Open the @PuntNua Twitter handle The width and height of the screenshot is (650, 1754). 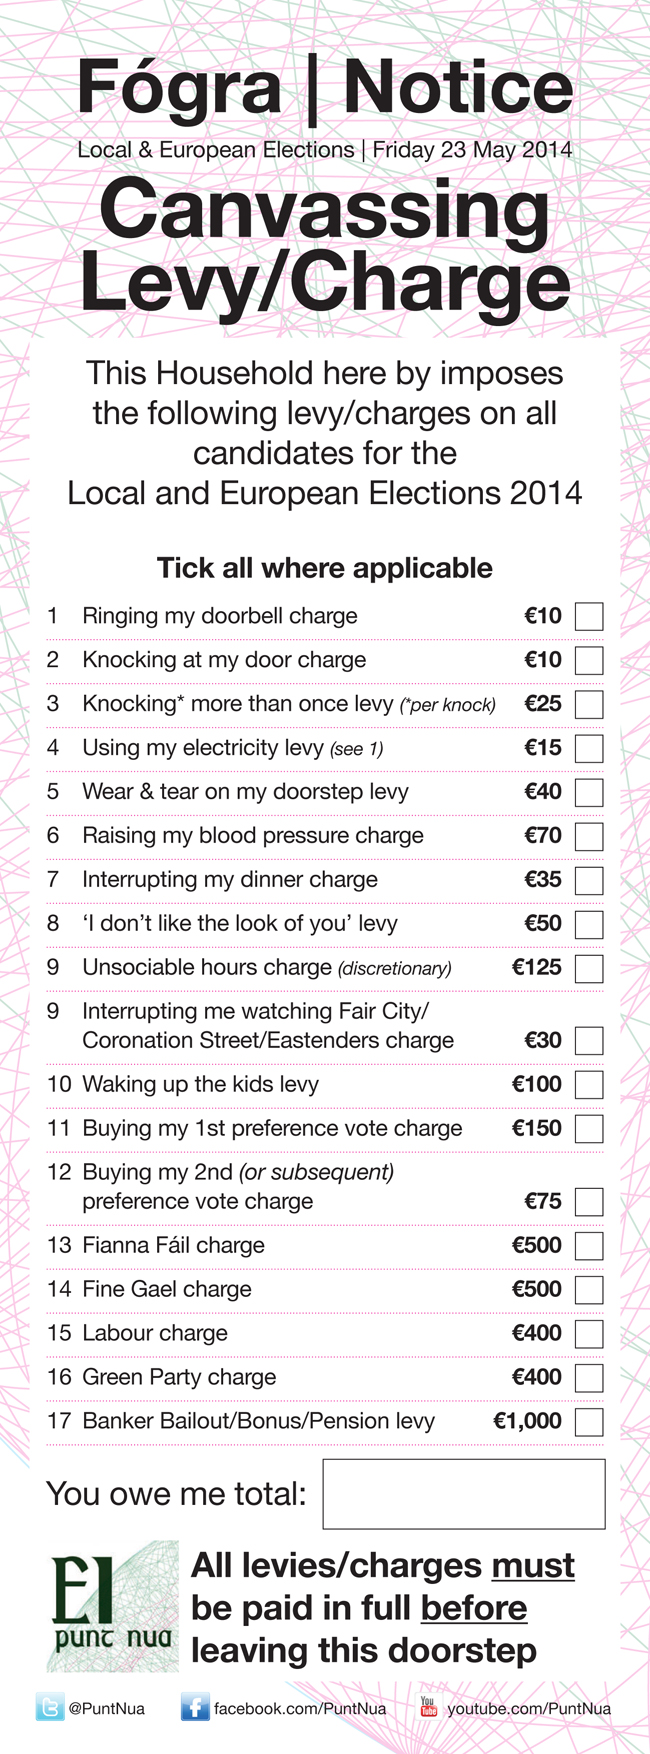[x=106, y=1709]
